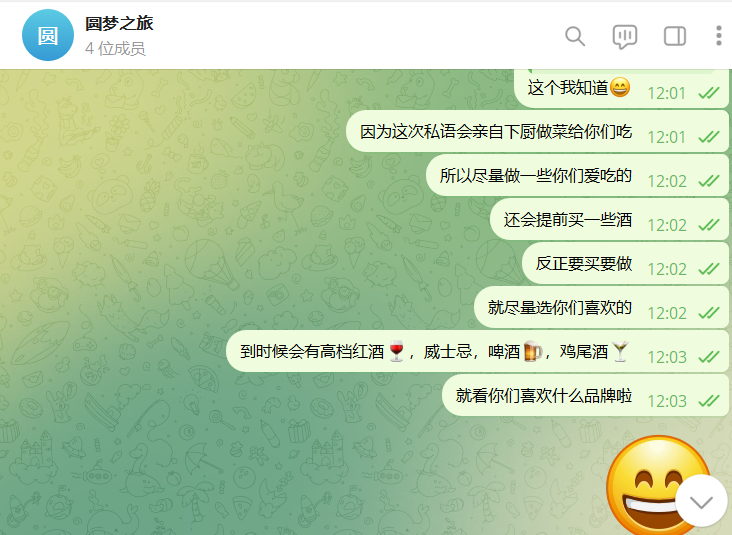Click the grinning emoji in 这个我知道 message
Screen dimensions: 732x535
(620, 87)
